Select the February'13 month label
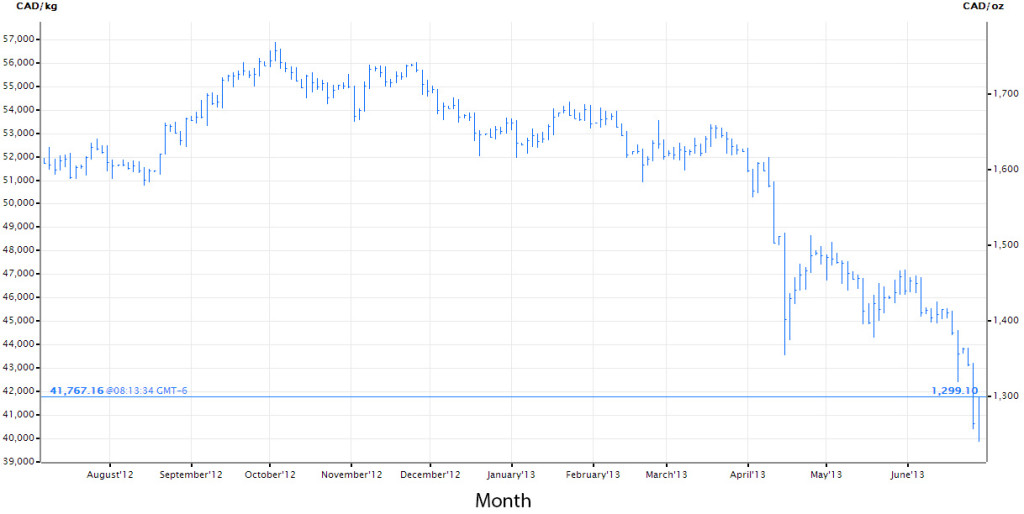Image resolution: width=1024 pixels, height=514 pixels. pos(593,475)
